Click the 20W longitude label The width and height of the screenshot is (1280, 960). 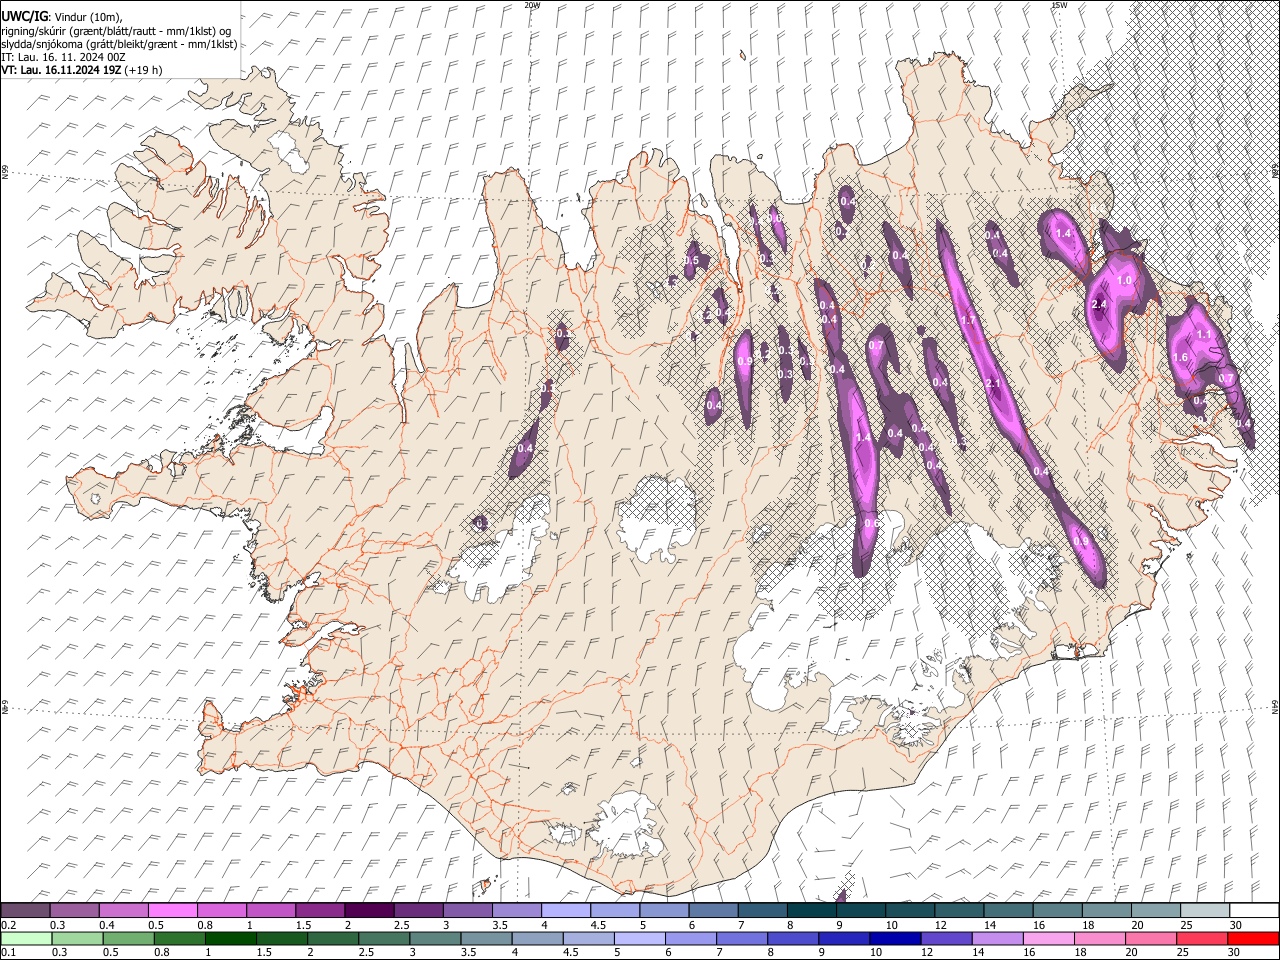[532, 5]
